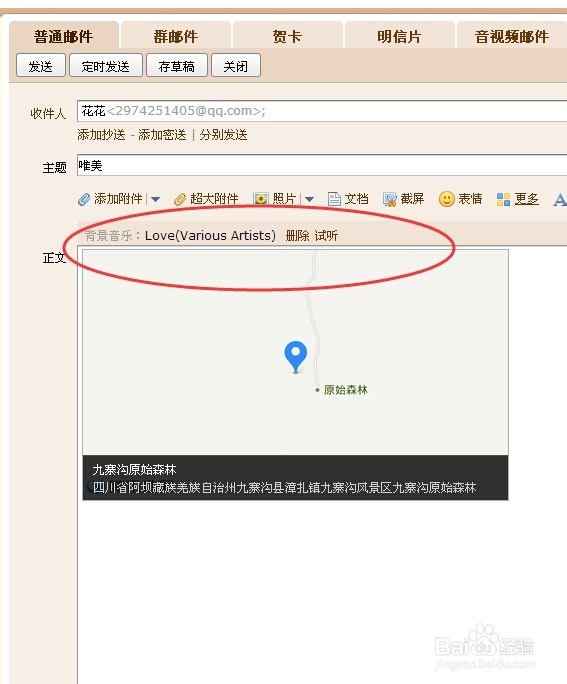This screenshot has height=684, width=567.
Task: Select the 音视频邮件 tab
Action: click(x=512, y=36)
